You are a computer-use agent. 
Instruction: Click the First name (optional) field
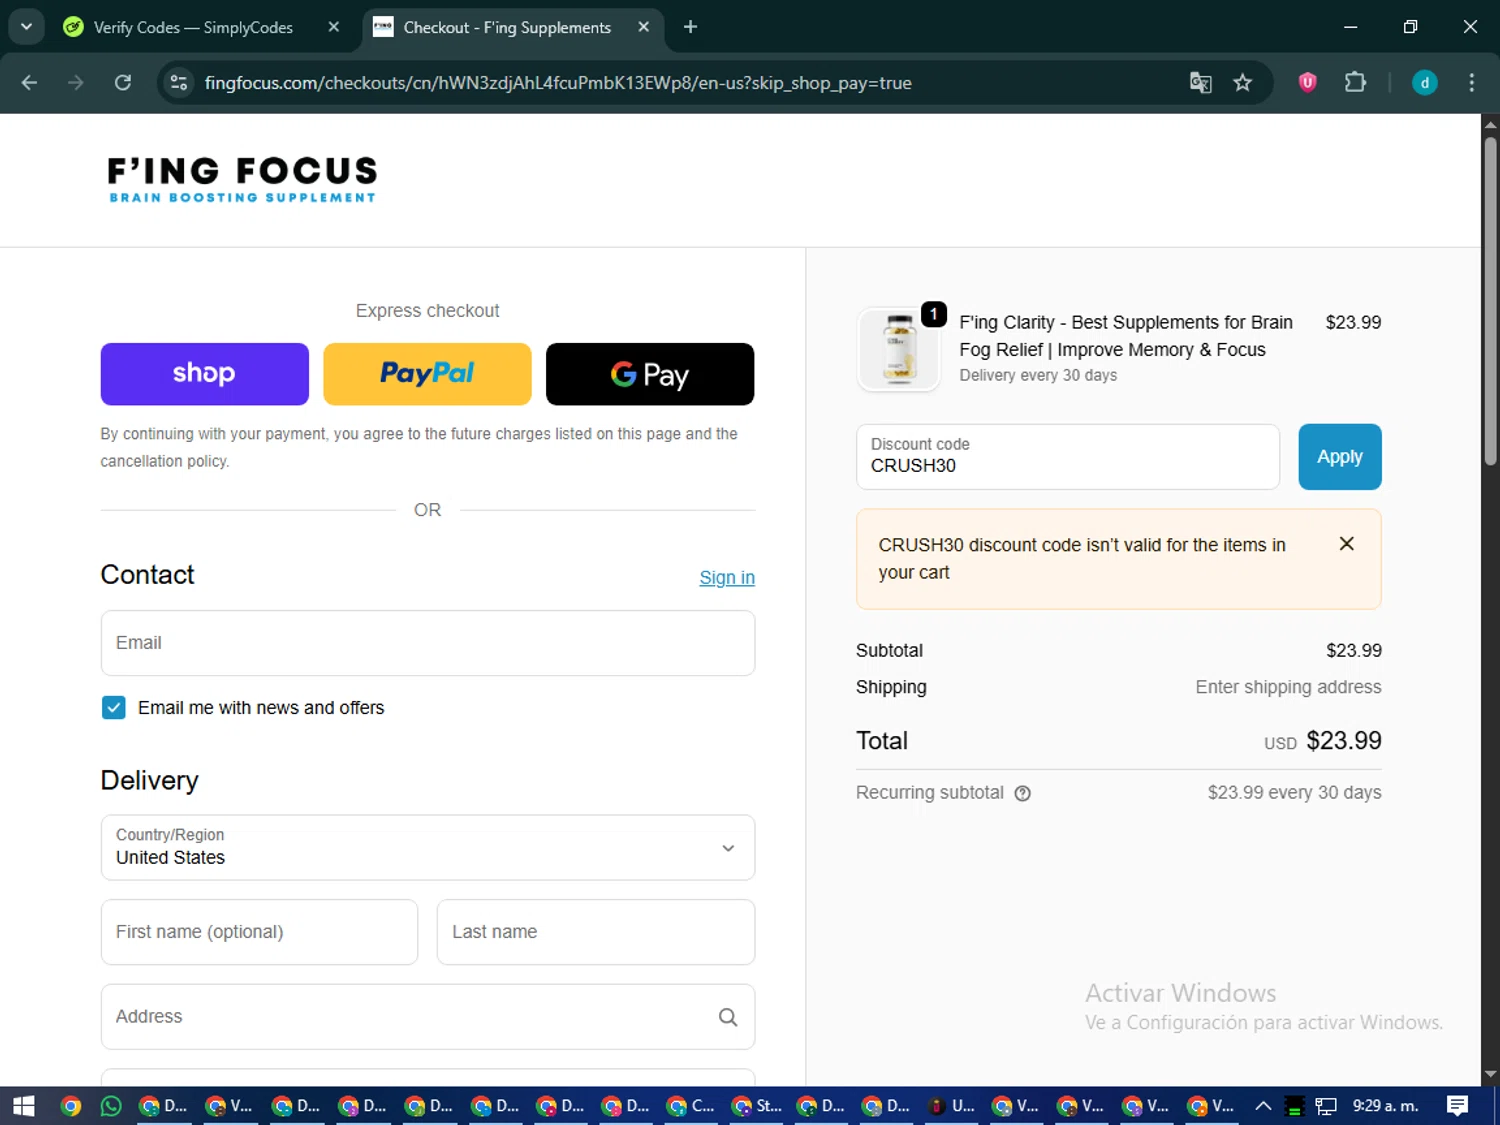[x=259, y=932]
